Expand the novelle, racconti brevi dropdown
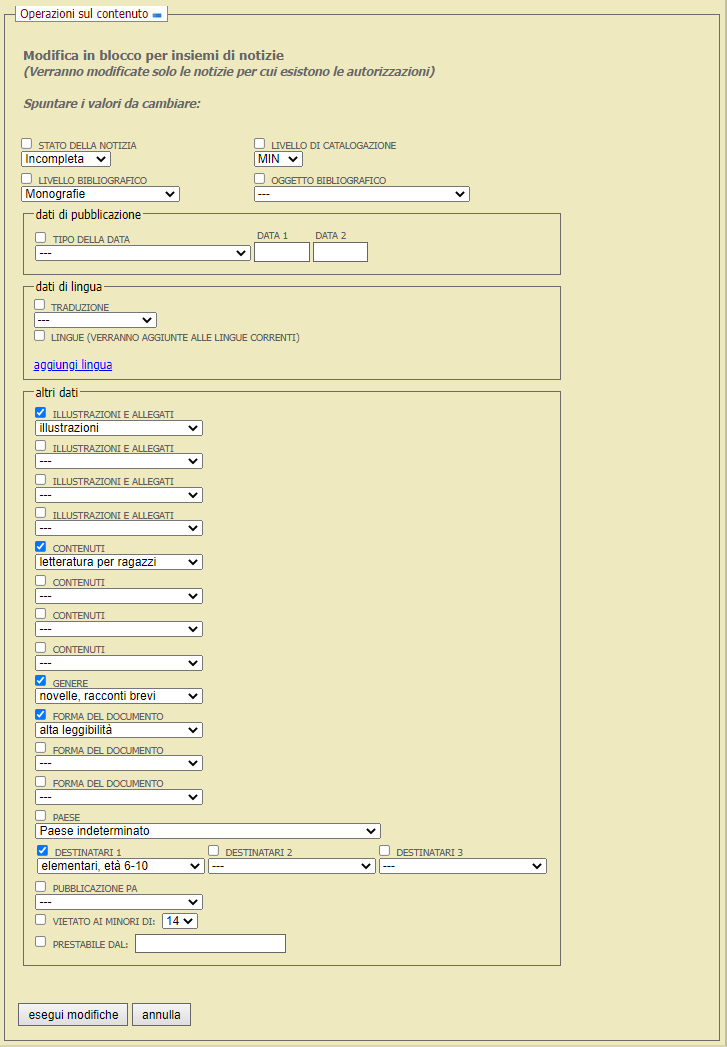Viewport: 727px width, 1047px height. 119,696
